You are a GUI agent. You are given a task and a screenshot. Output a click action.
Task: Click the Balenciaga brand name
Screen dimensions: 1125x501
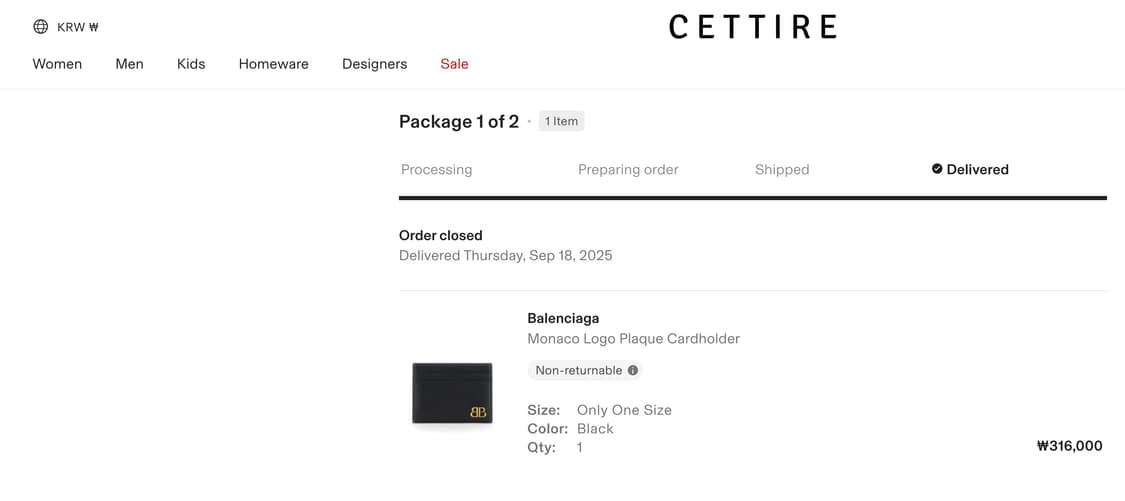tap(563, 318)
